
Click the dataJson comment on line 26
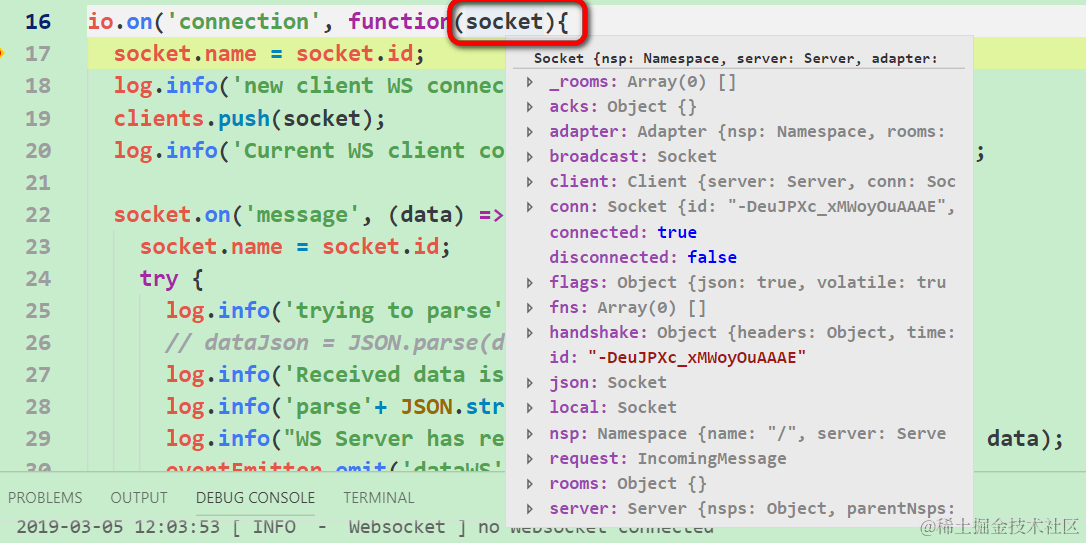[335, 343]
